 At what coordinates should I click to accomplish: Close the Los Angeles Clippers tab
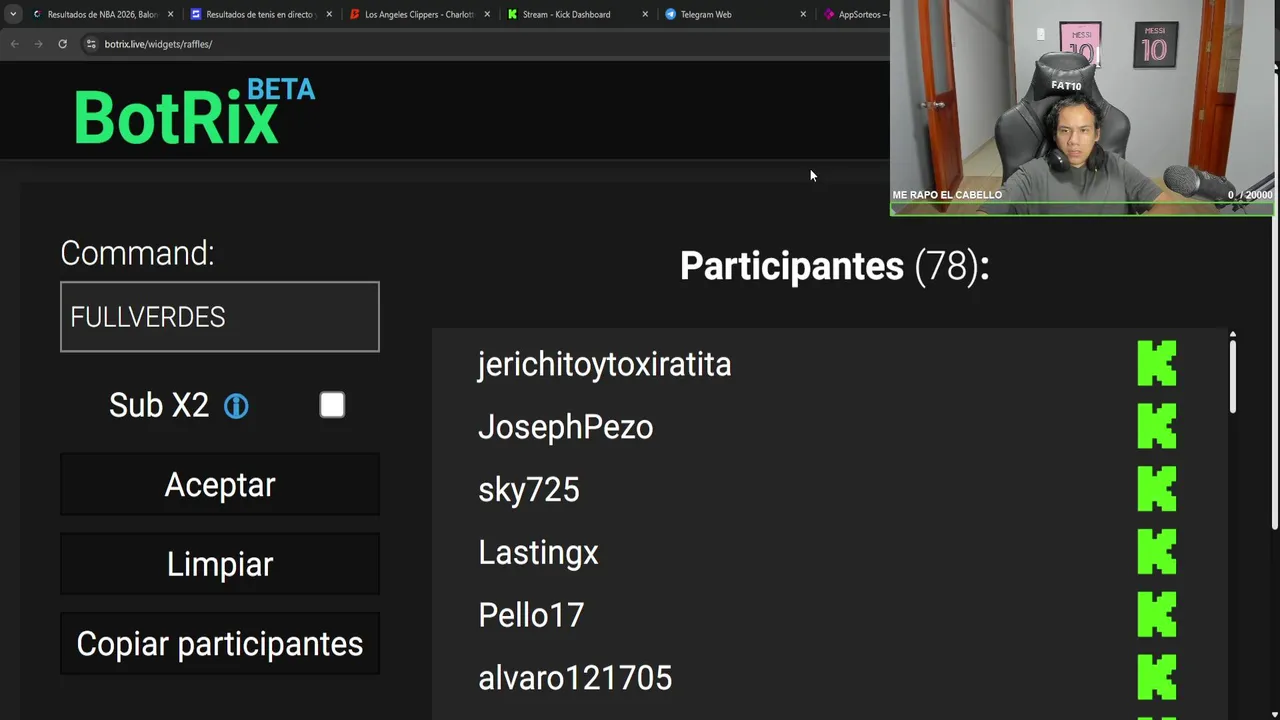pyautogui.click(x=487, y=14)
